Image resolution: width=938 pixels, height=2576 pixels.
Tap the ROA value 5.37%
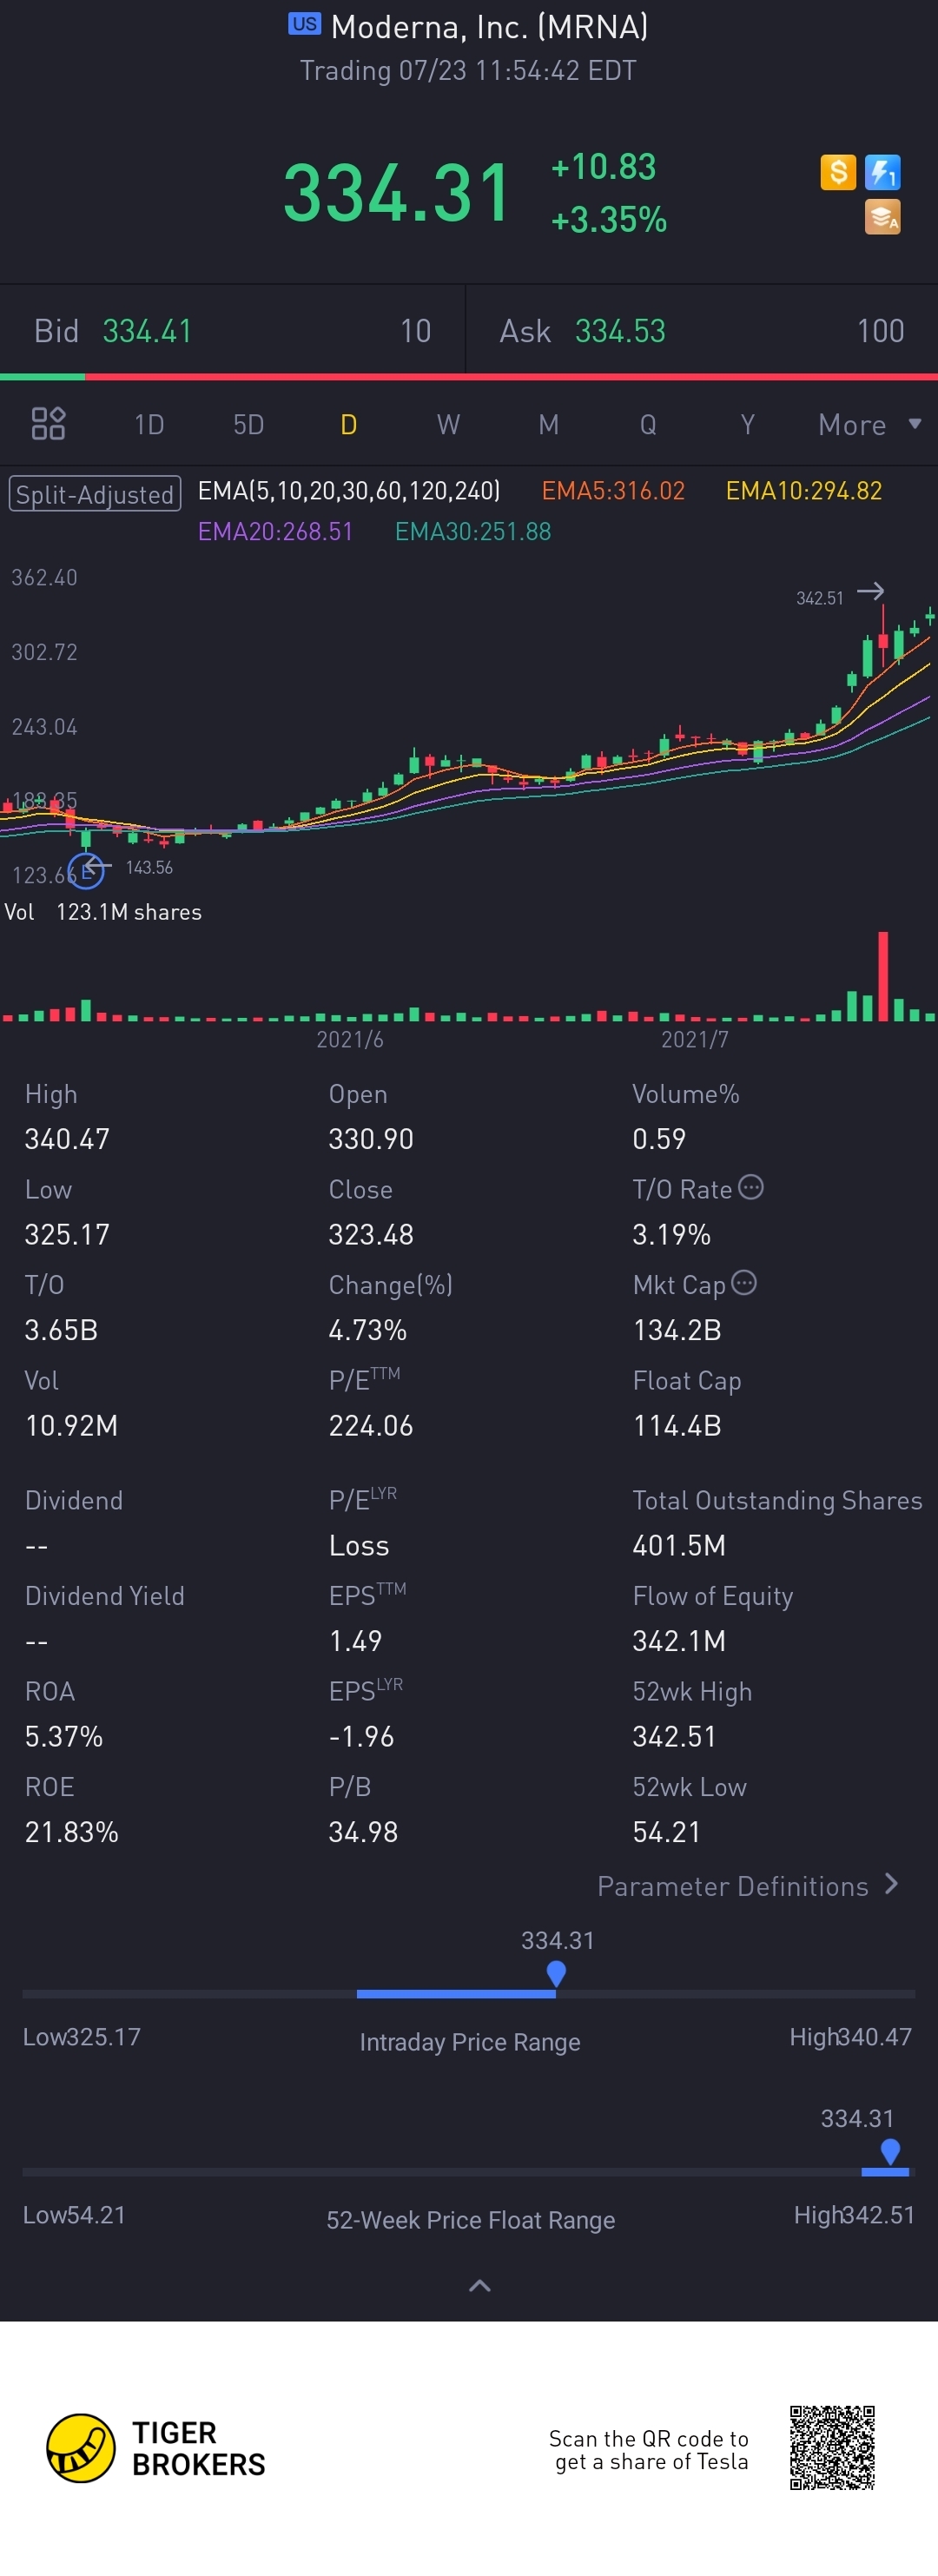click(64, 1736)
